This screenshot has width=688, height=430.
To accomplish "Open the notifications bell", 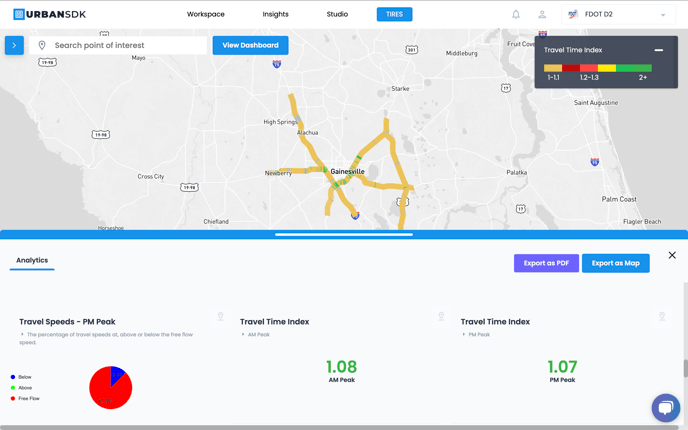I will tap(516, 14).
